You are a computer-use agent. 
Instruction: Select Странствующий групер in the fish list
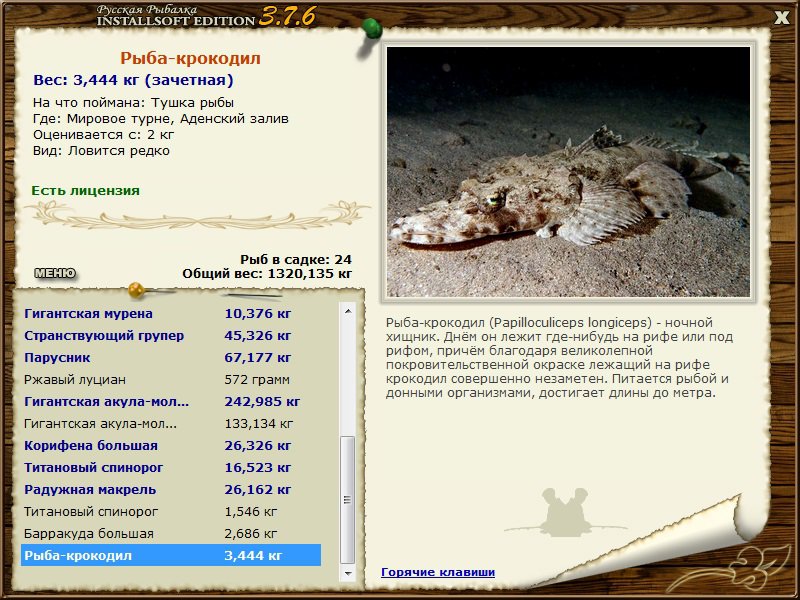[171, 336]
